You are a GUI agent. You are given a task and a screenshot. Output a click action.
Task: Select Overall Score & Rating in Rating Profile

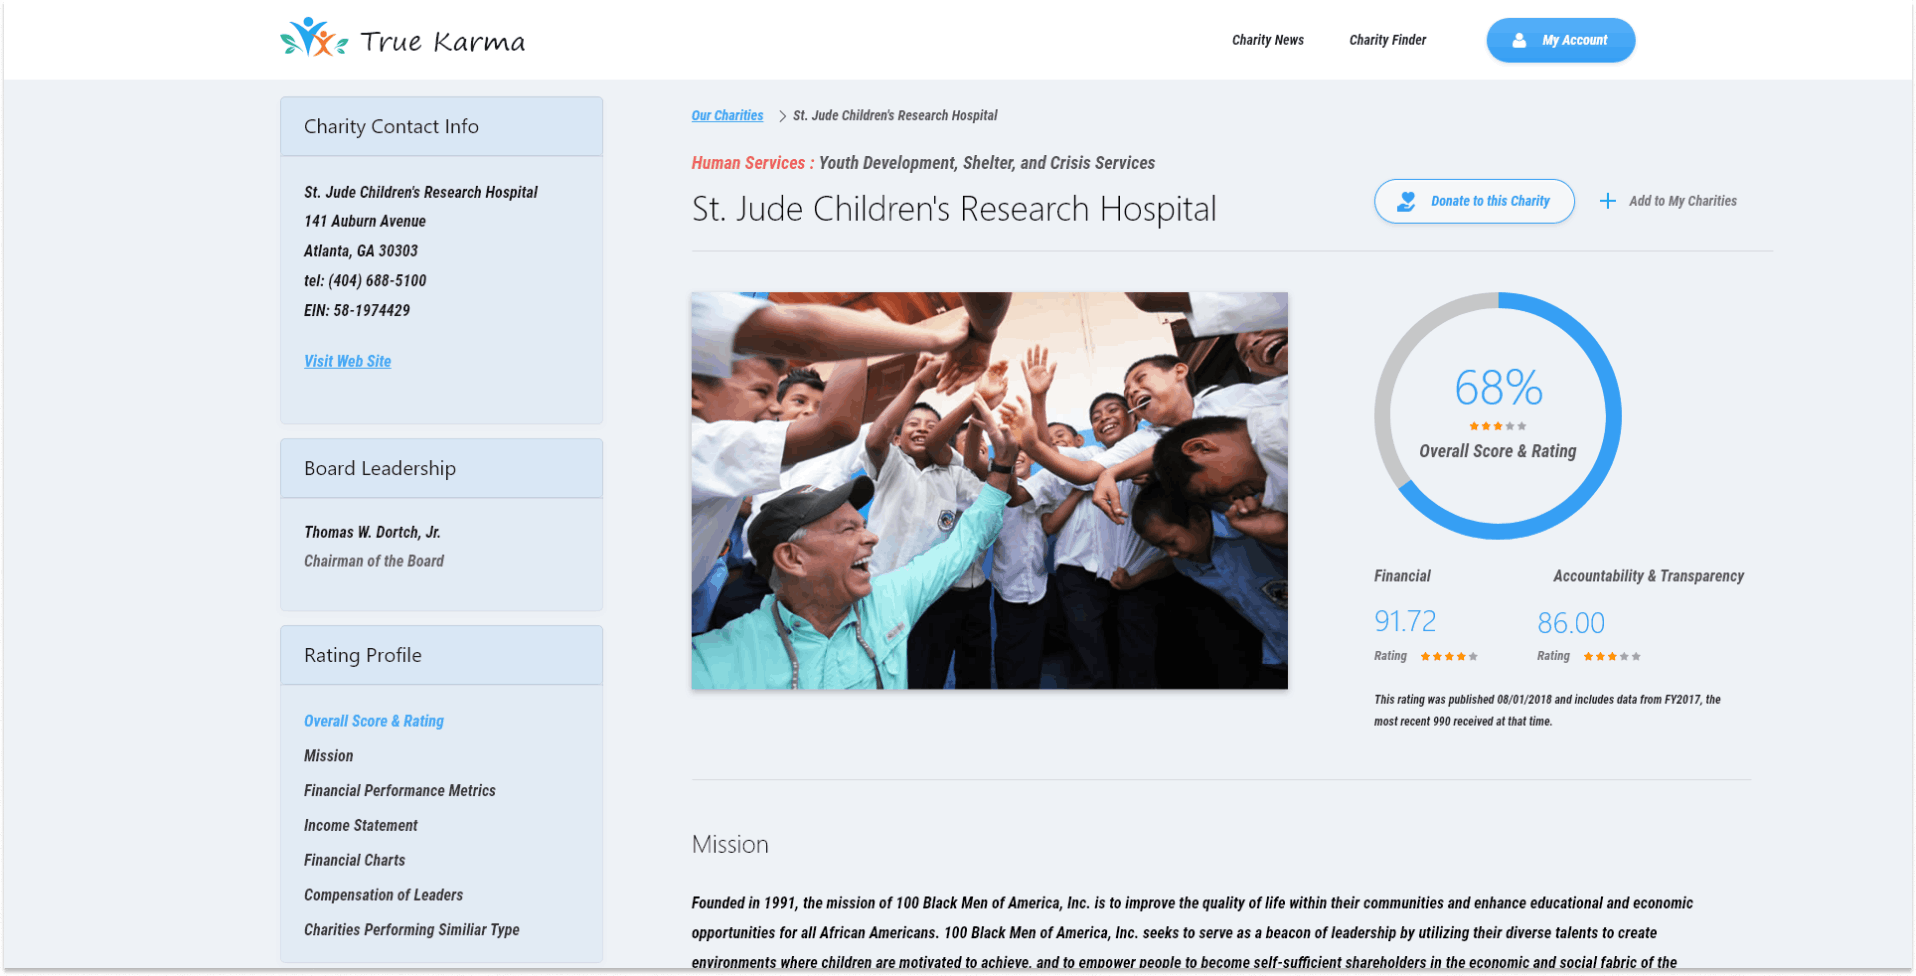pyautogui.click(x=373, y=721)
